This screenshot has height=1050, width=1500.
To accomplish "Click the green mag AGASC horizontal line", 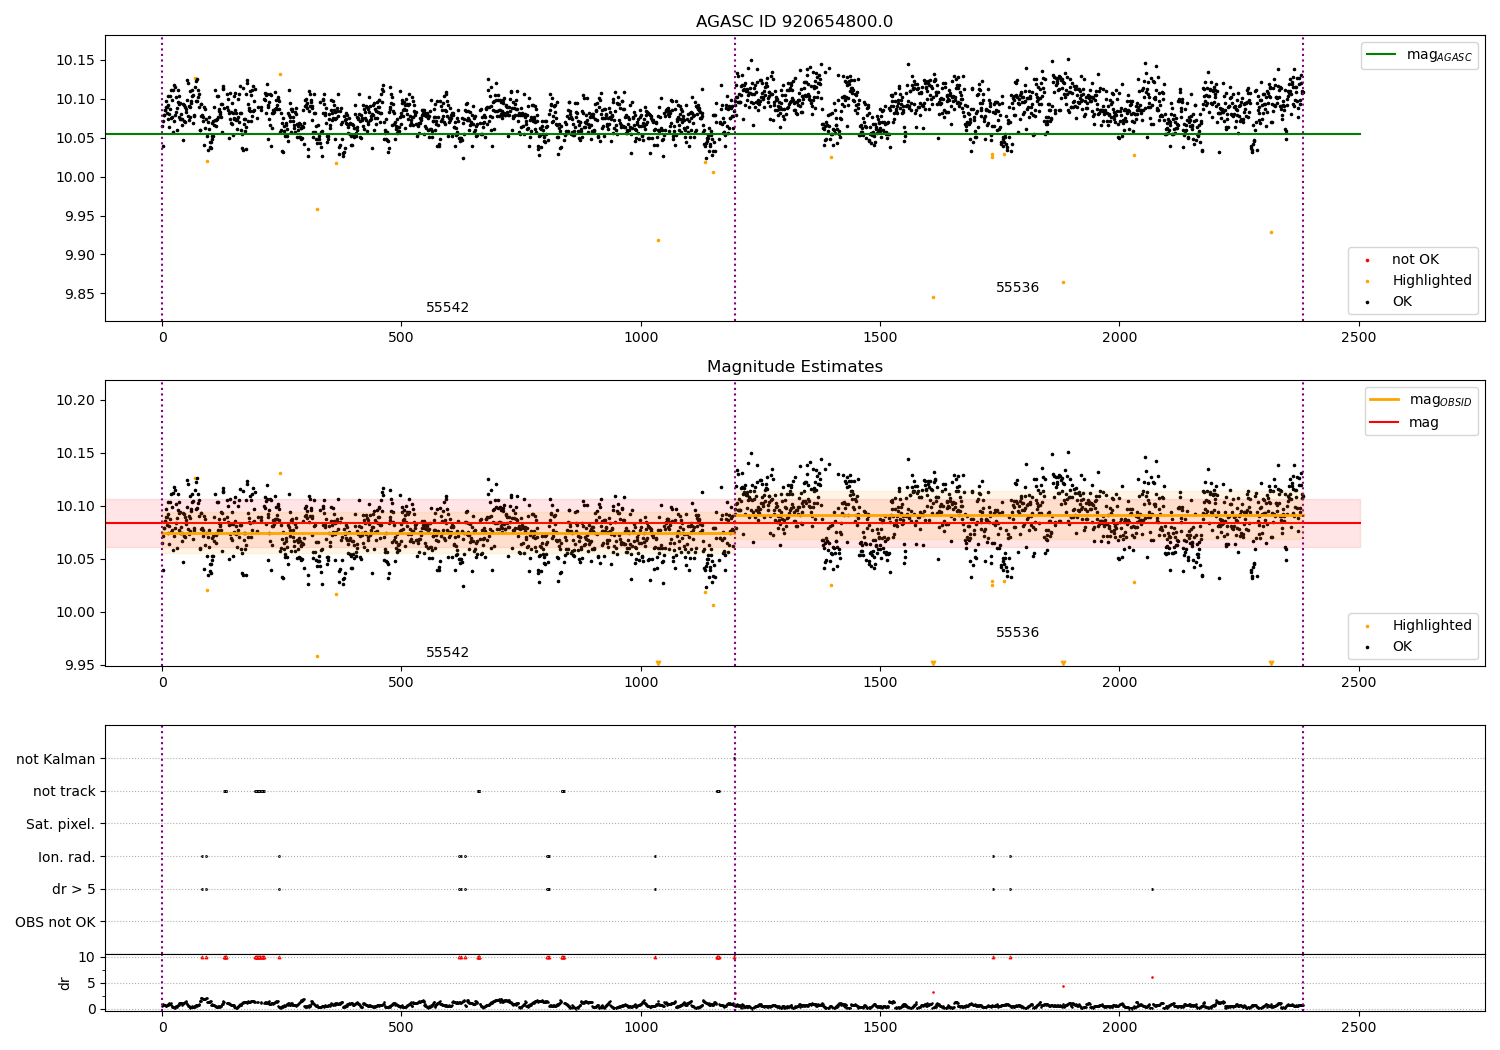I will [732, 134].
